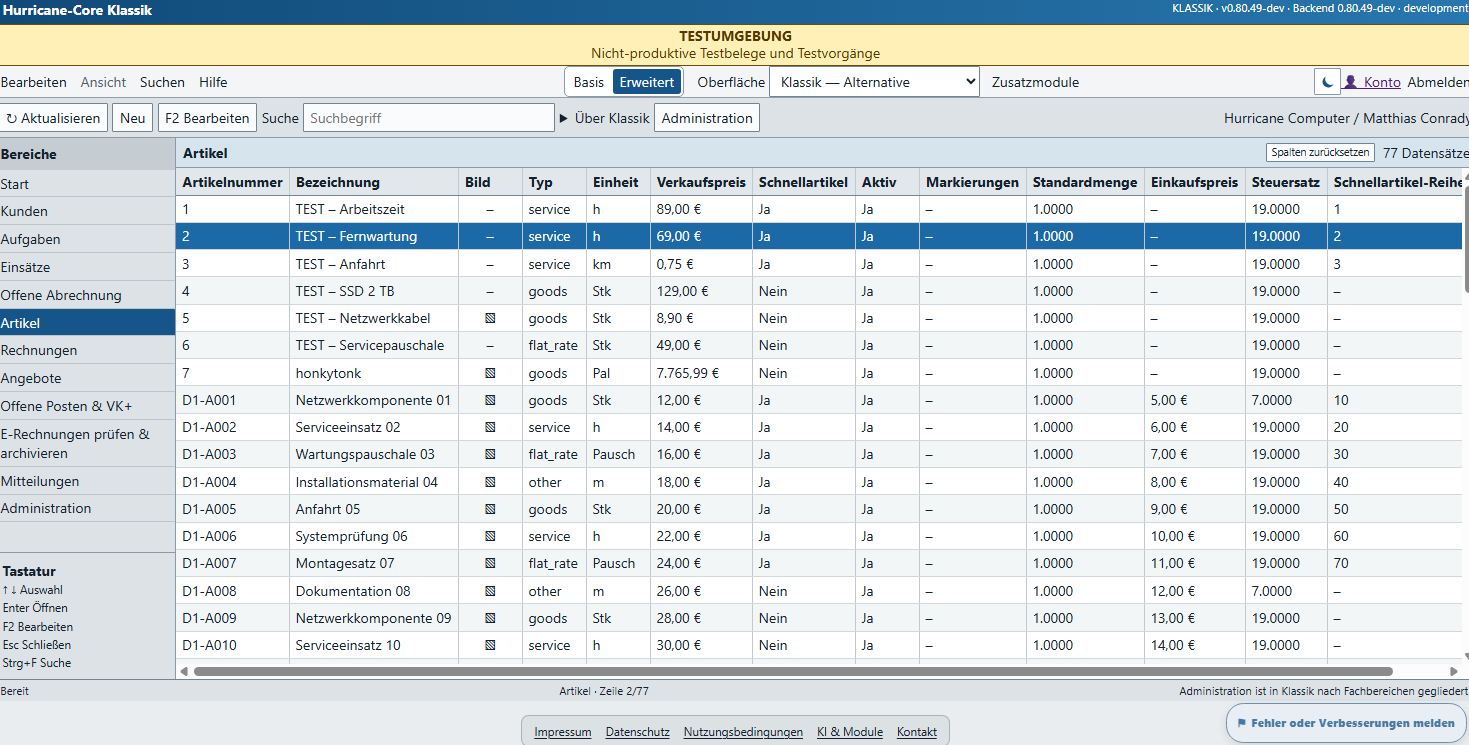The width and height of the screenshot is (1469, 745).
Task: Open the Suchen menu
Action: click(x=162, y=82)
